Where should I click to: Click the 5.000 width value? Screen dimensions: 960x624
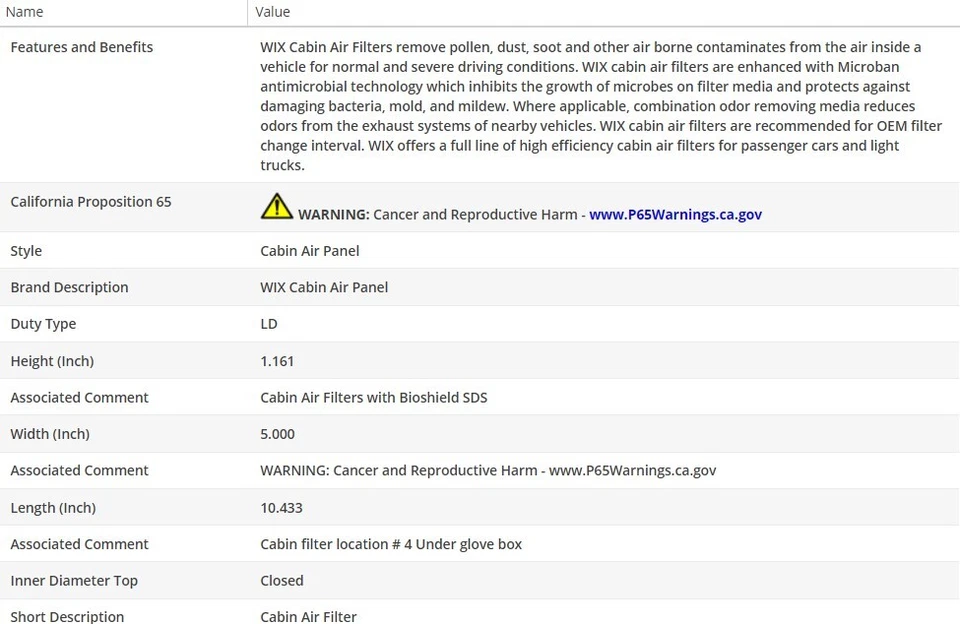point(277,434)
